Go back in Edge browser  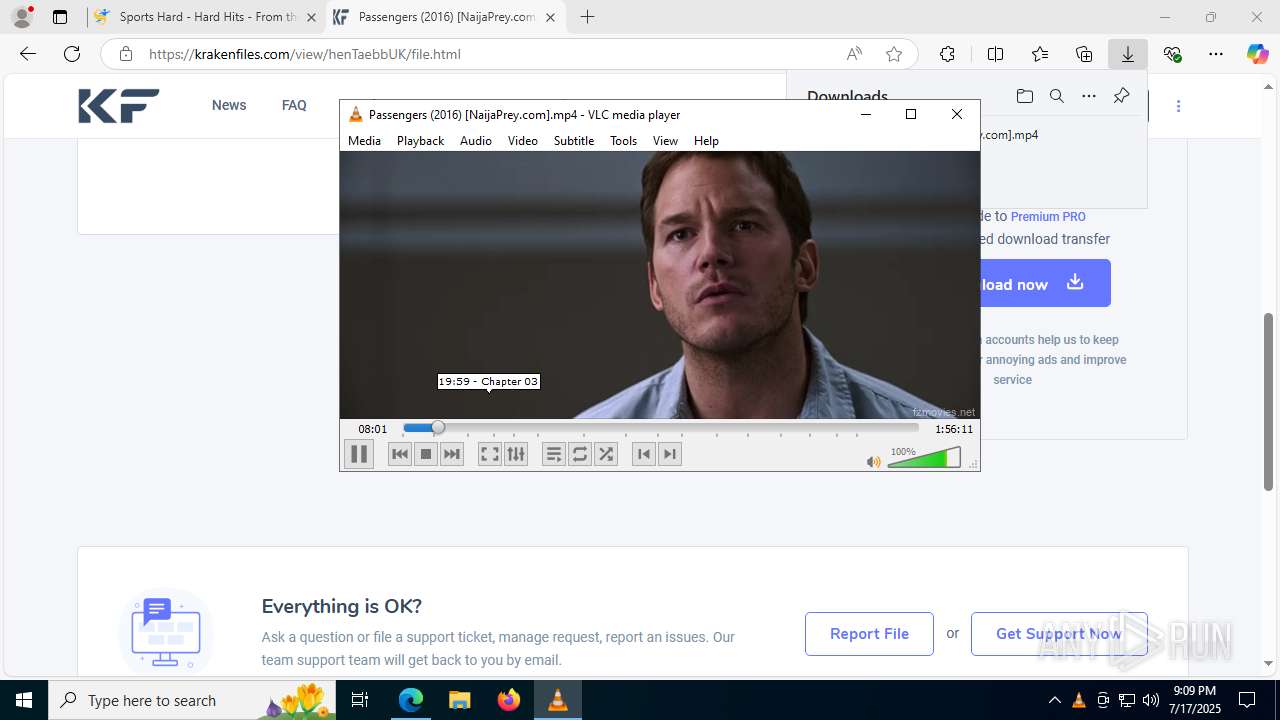28,54
